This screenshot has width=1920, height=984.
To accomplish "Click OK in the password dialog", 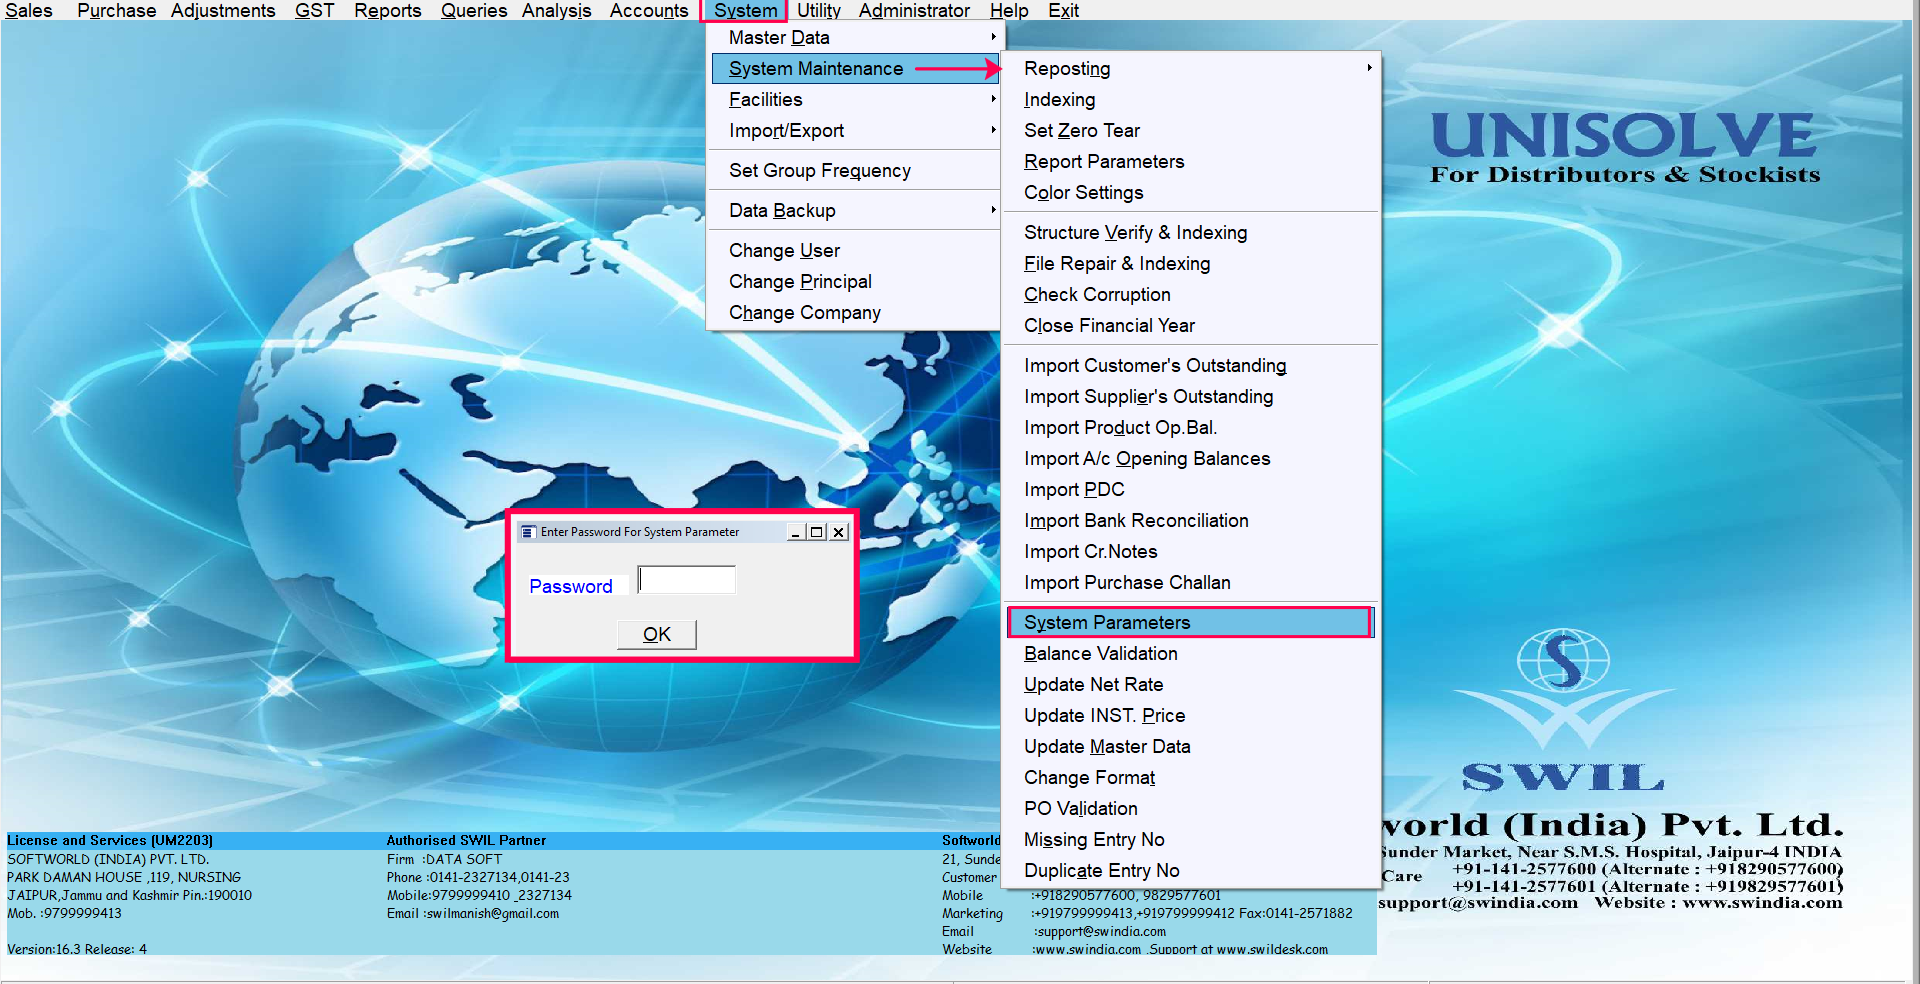I will 657,634.
